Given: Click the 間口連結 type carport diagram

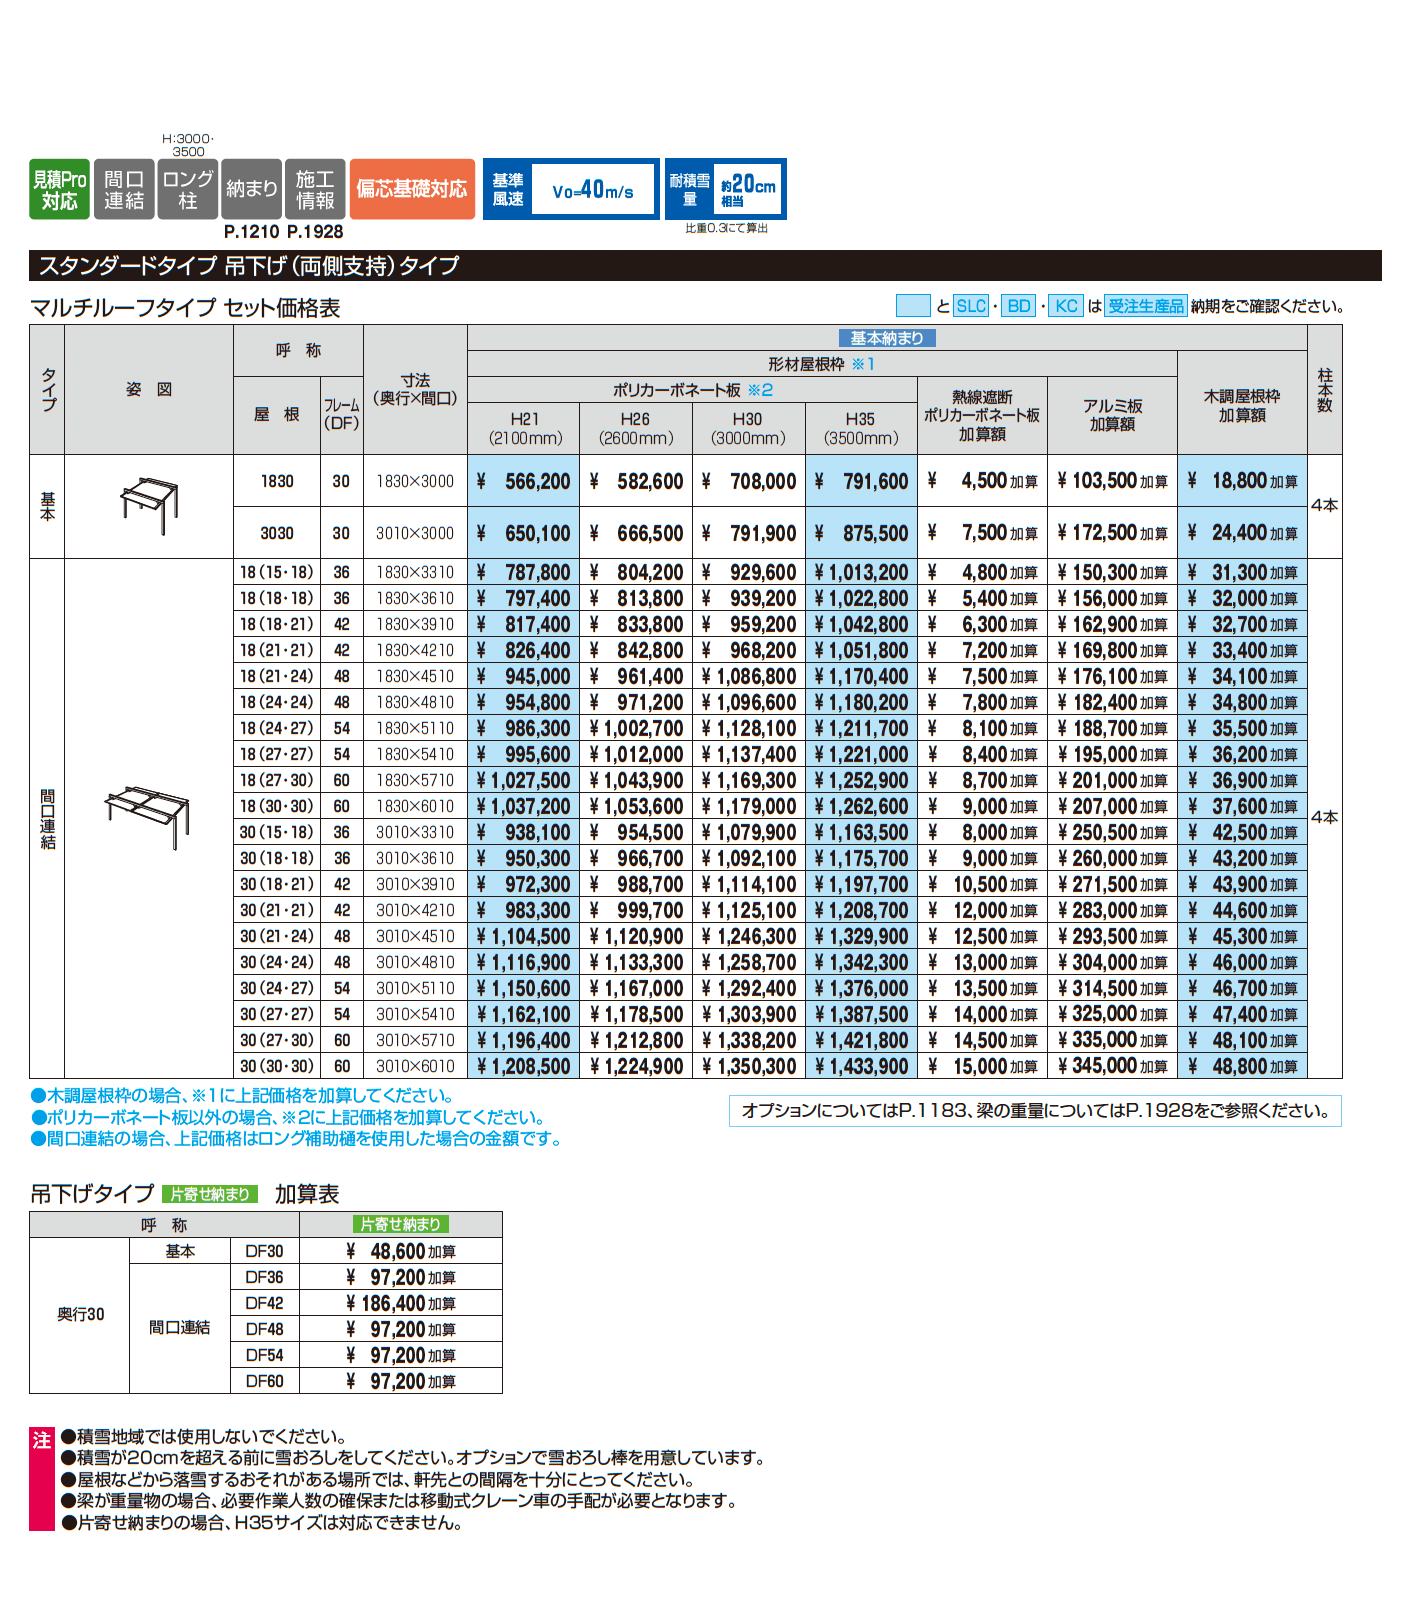Looking at the screenshot, I should [148, 816].
